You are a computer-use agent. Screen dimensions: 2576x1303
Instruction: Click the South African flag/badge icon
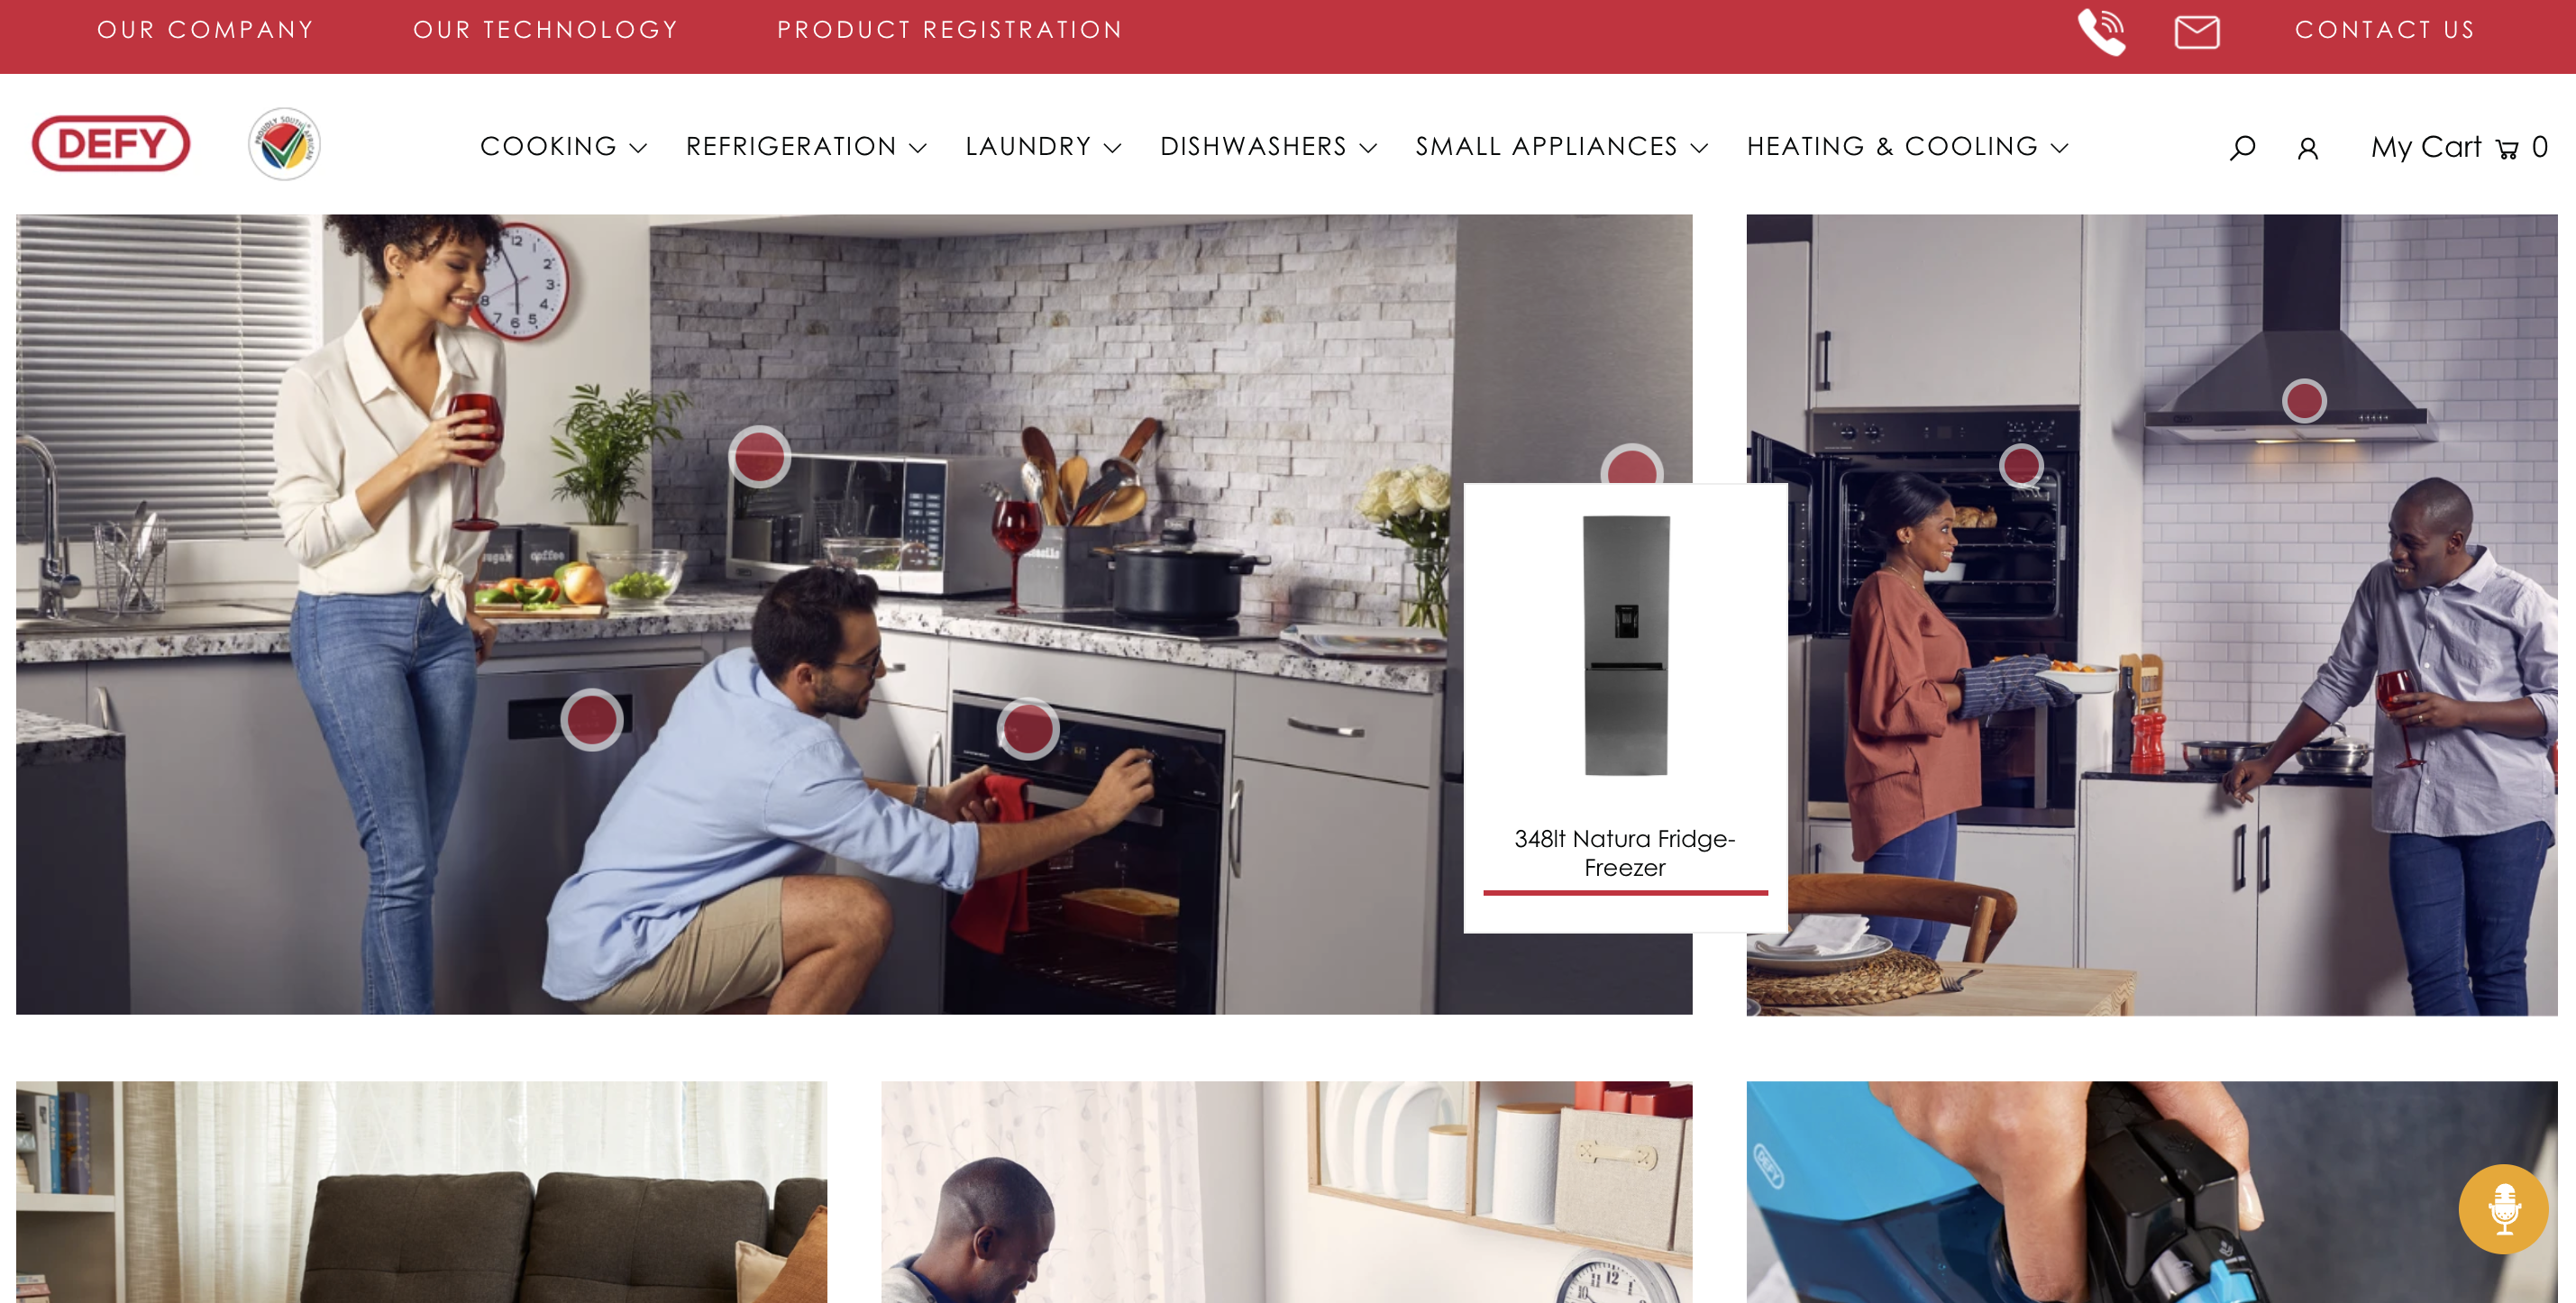[x=282, y=144]
